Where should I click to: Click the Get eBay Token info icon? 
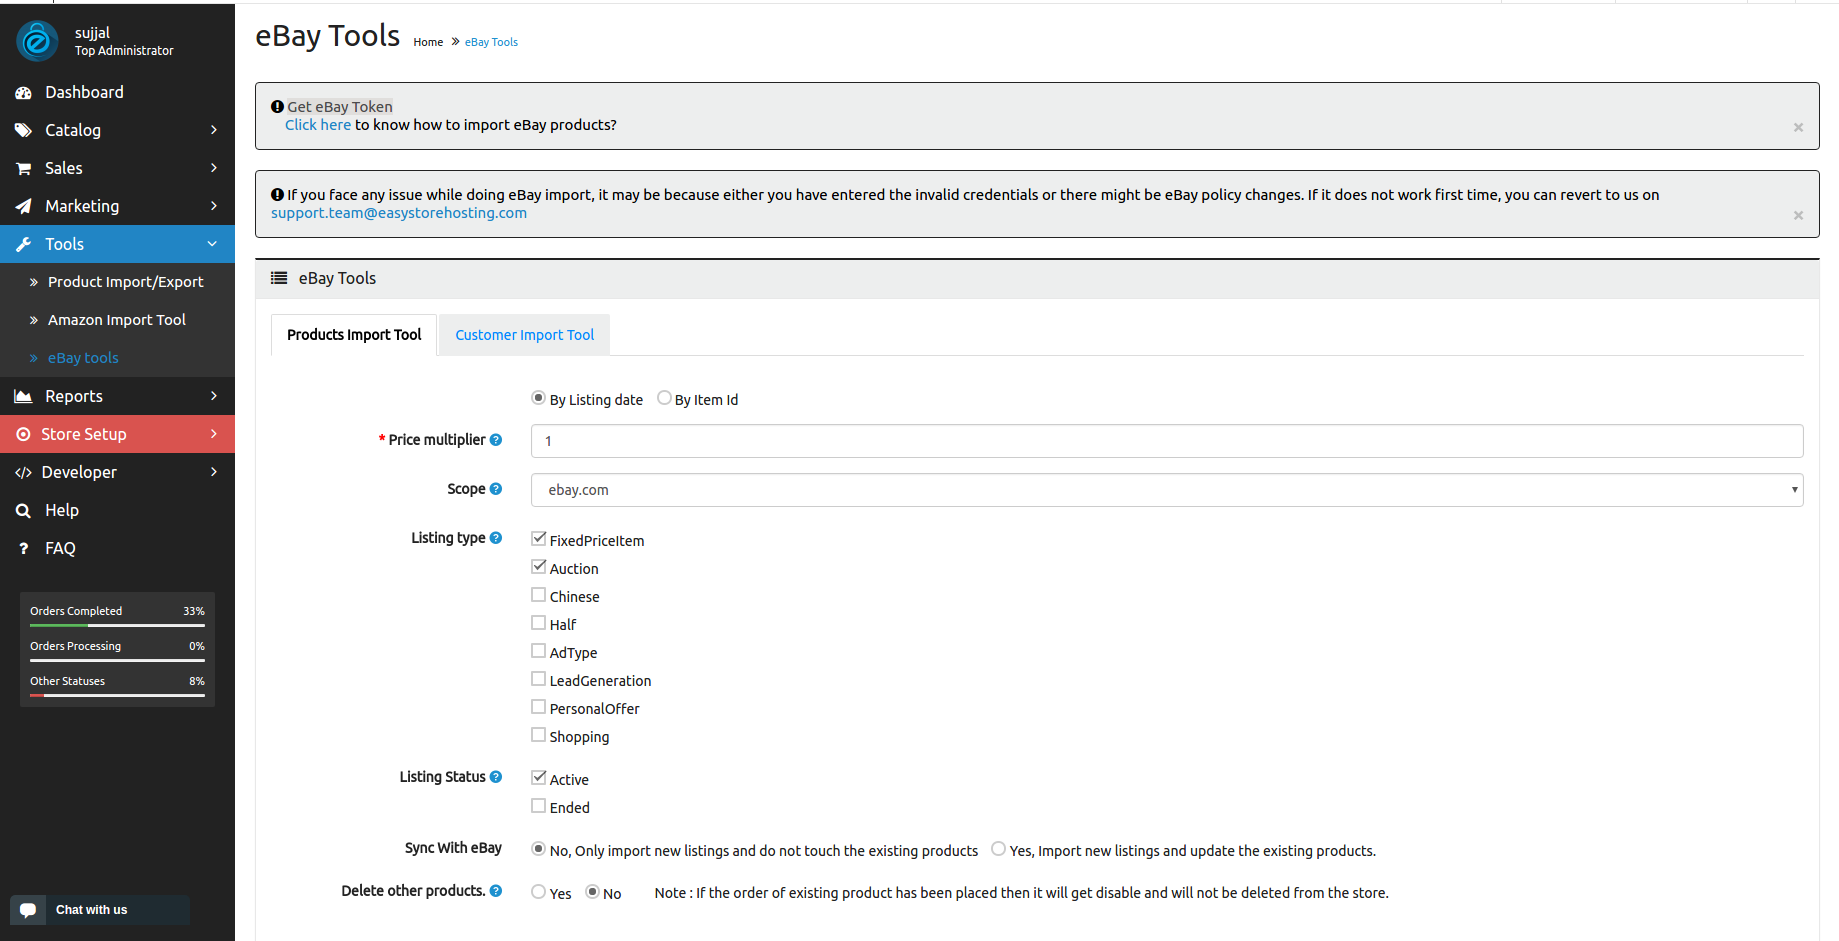click(278, 106)
